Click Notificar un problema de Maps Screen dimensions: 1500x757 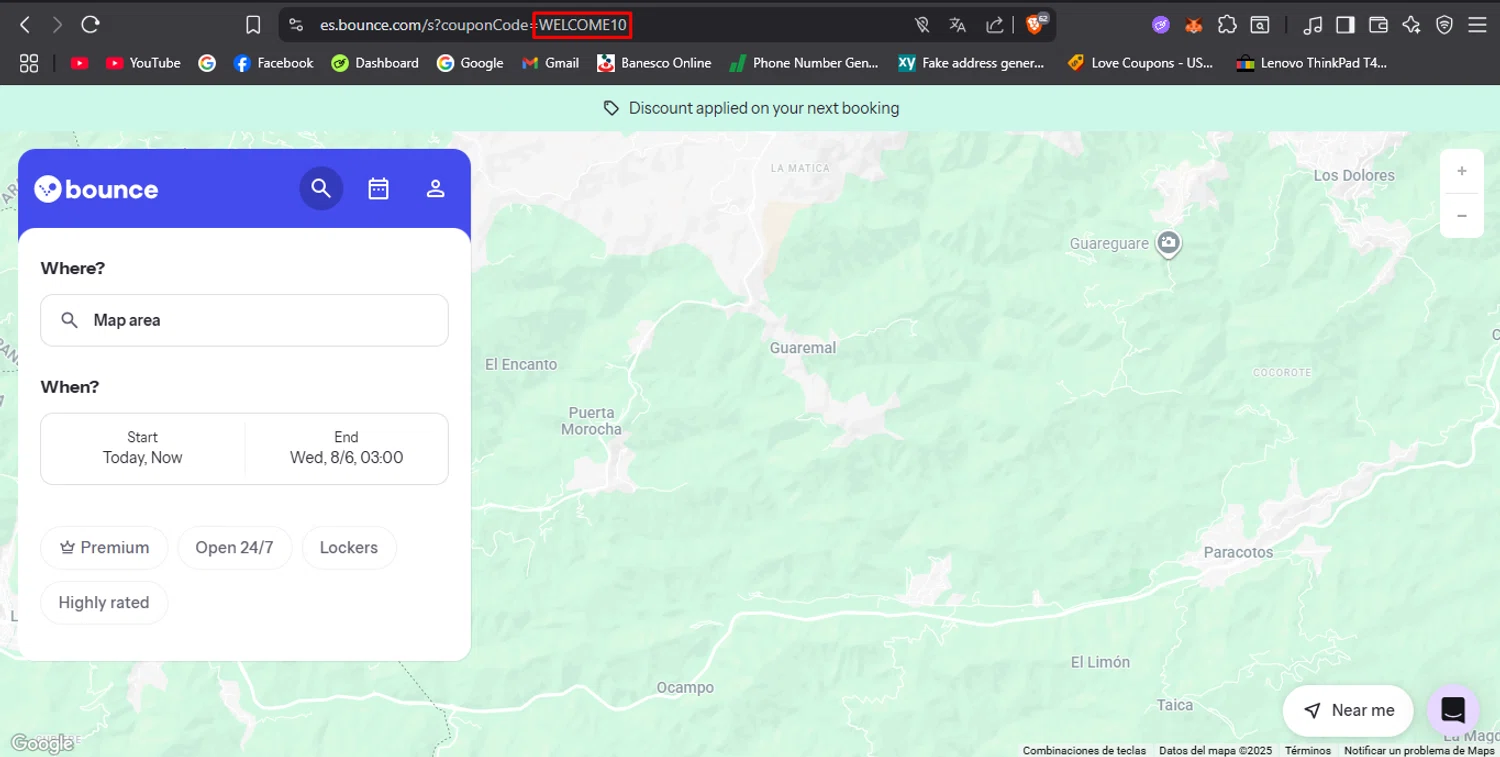[x=1419, y=750]
